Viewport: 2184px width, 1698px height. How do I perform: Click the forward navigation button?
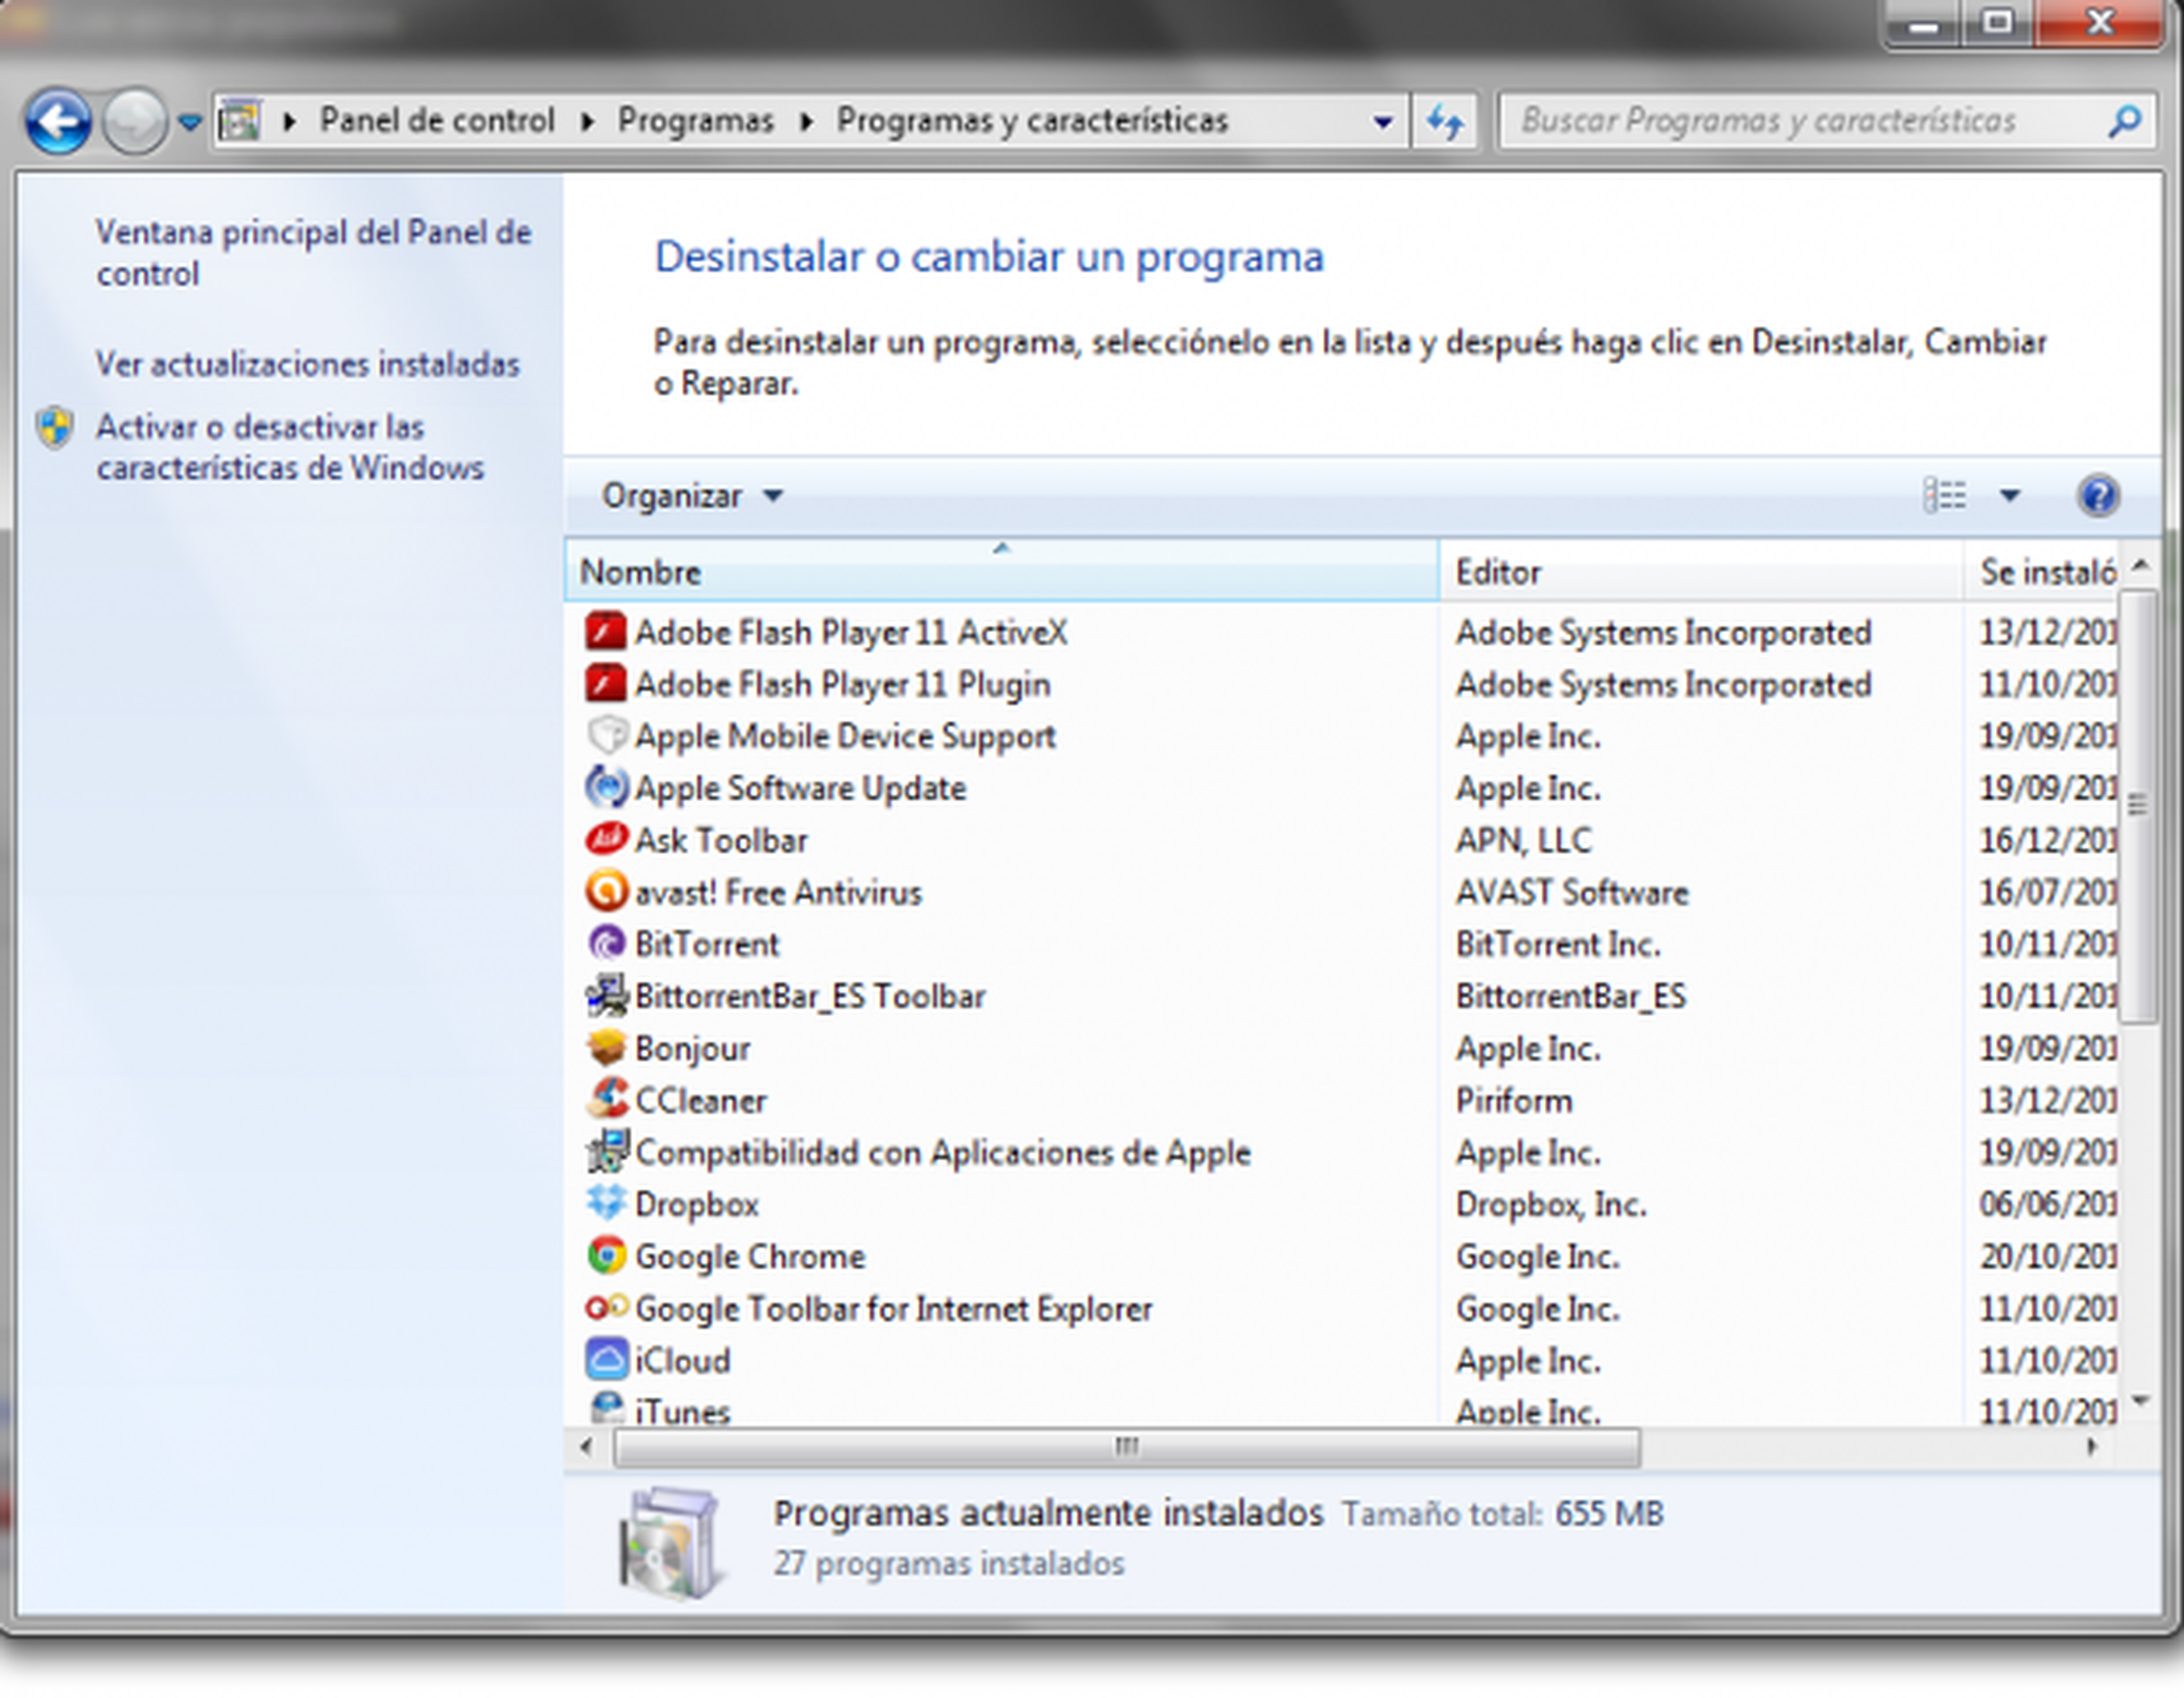click(x=135, y=122)
